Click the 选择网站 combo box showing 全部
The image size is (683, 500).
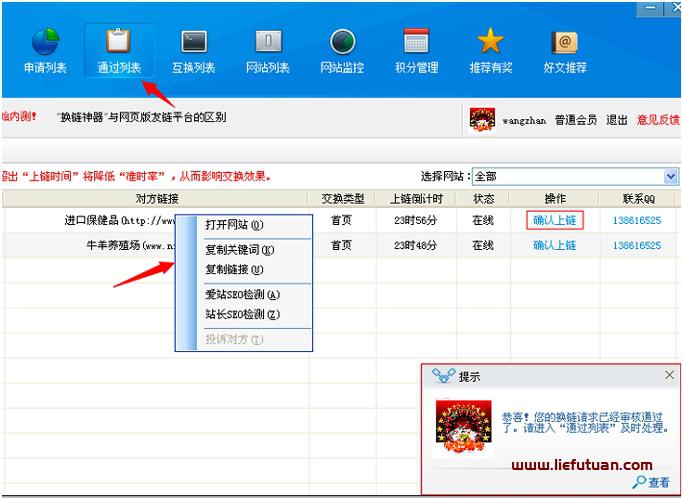575,176
